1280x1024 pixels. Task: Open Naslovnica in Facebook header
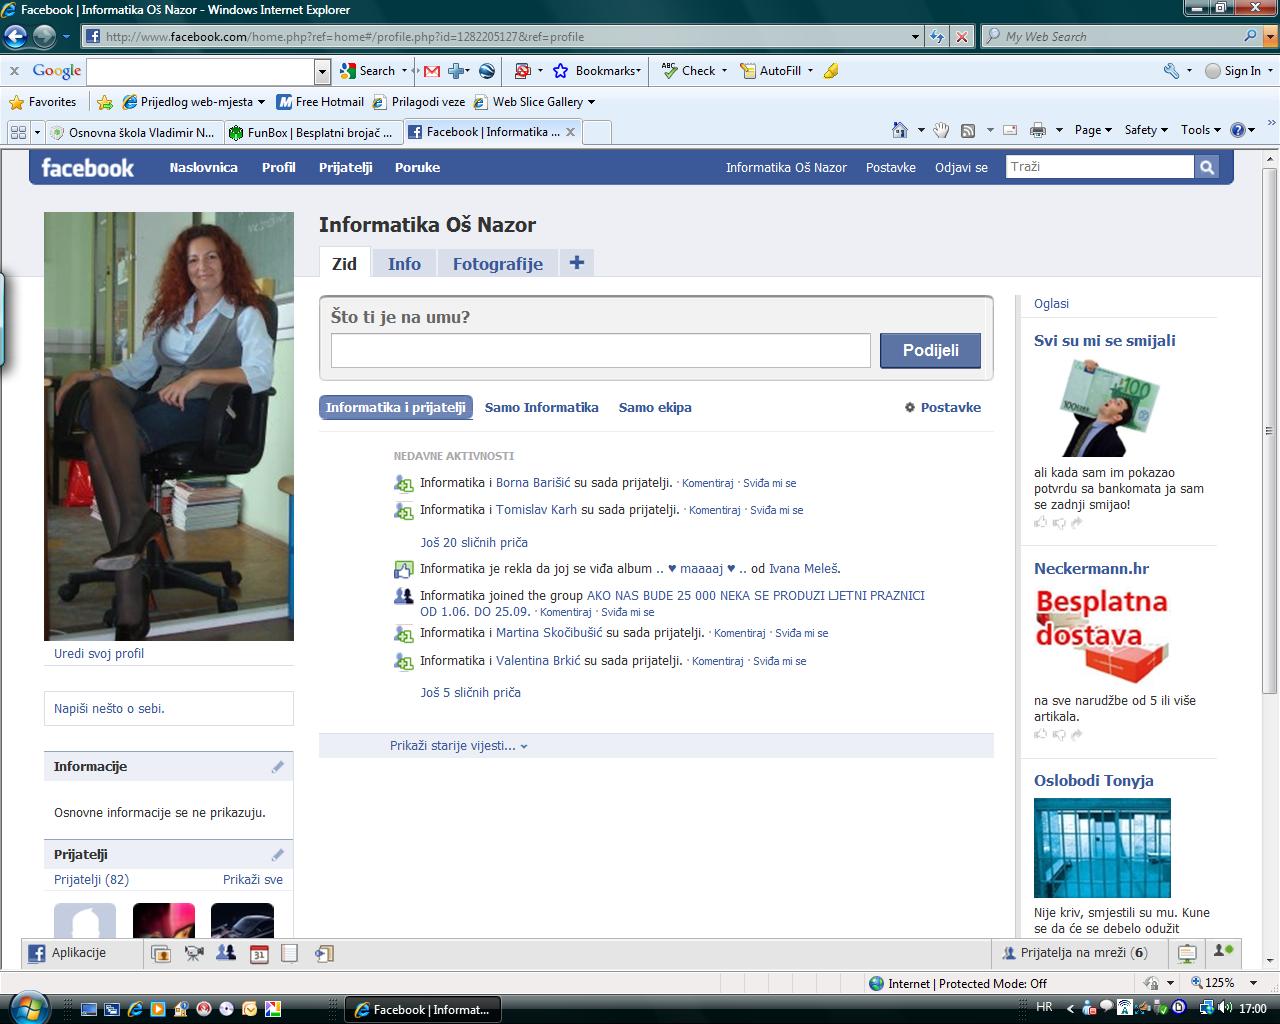coord(204,167)
